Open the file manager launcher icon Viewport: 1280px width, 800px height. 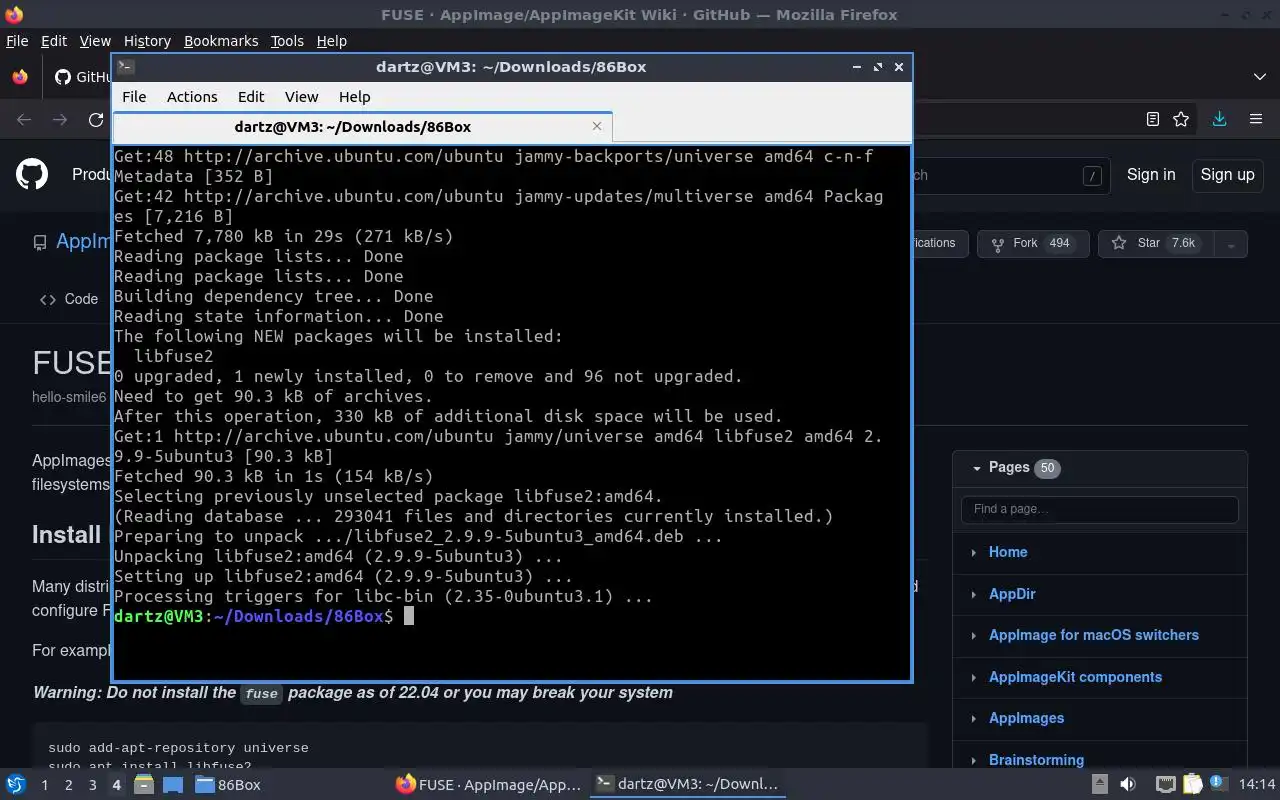(x=143, y=785)
